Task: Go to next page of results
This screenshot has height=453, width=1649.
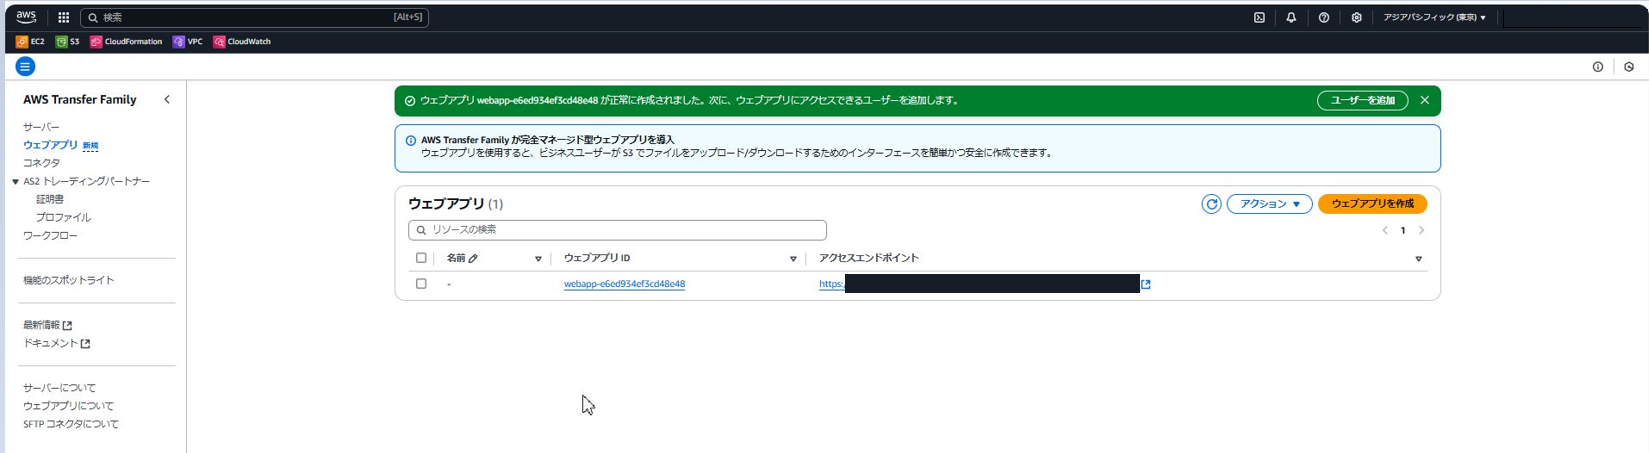Action: pos(1421,231)
